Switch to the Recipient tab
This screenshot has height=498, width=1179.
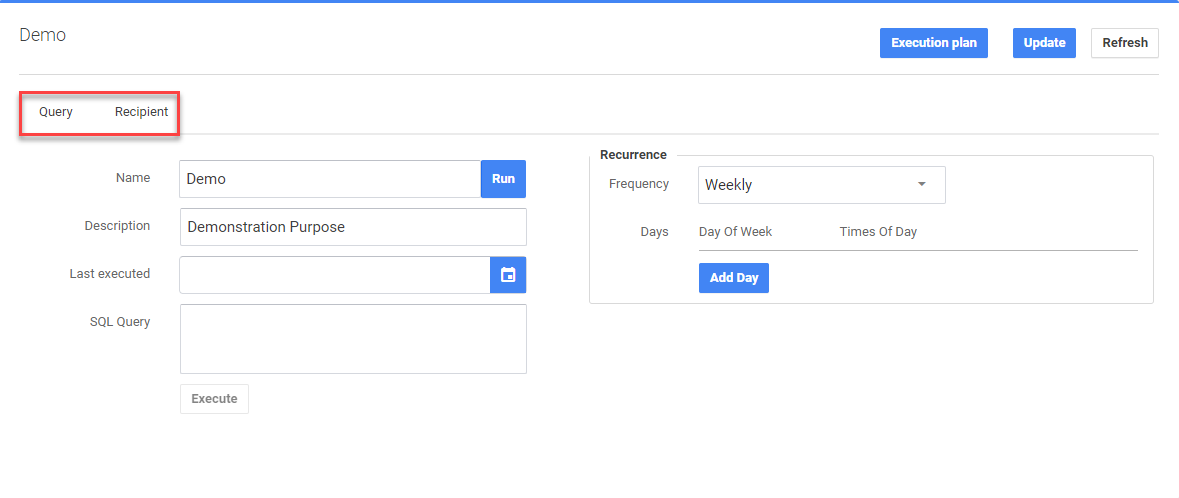141,112
